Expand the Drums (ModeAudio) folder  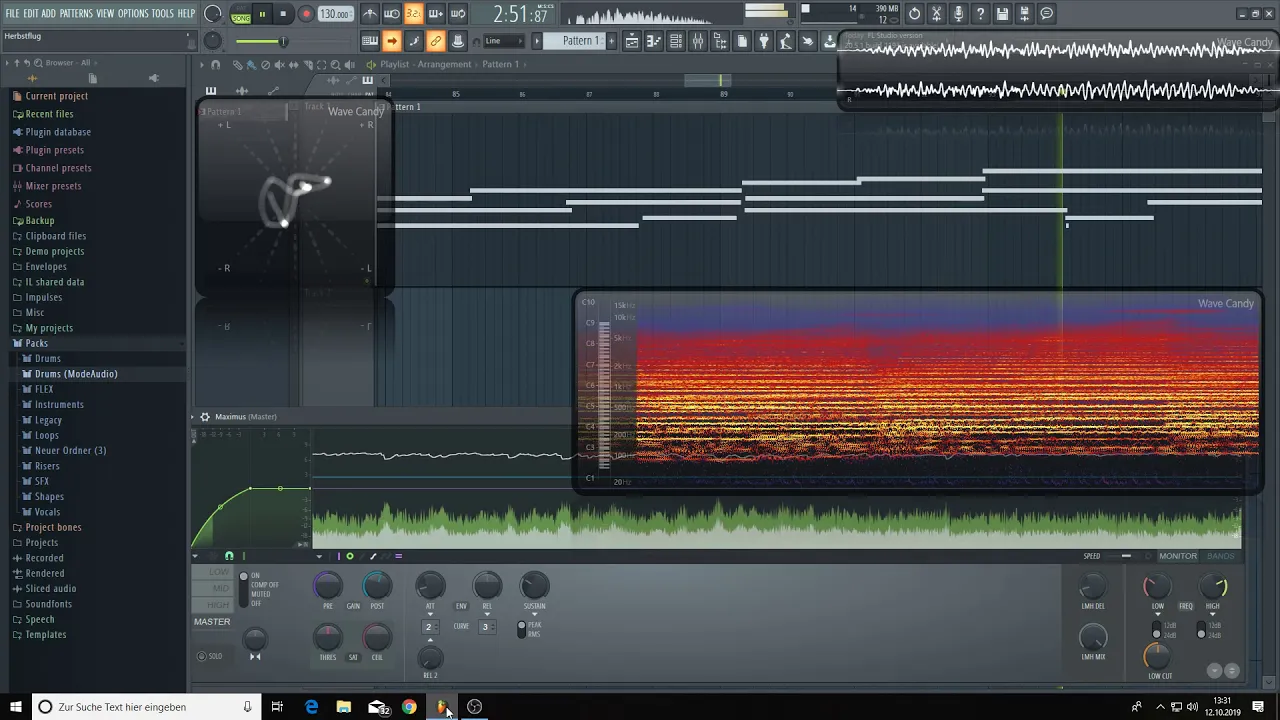pyautogui.click(x=76, y=374)
